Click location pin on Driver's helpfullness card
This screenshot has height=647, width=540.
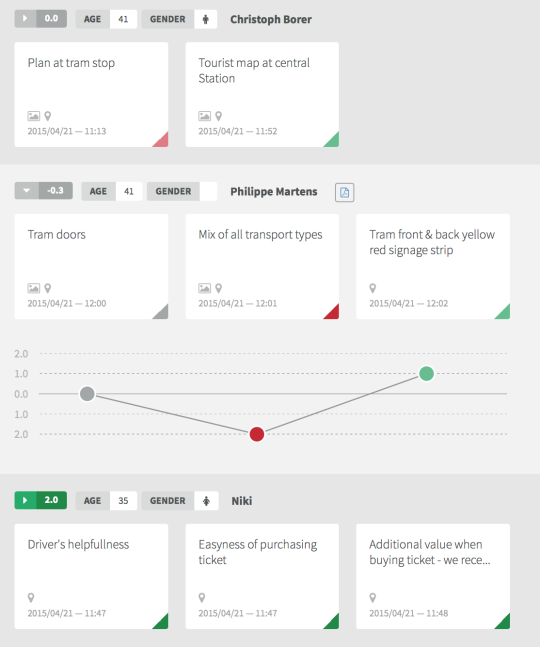pos(31,597)
